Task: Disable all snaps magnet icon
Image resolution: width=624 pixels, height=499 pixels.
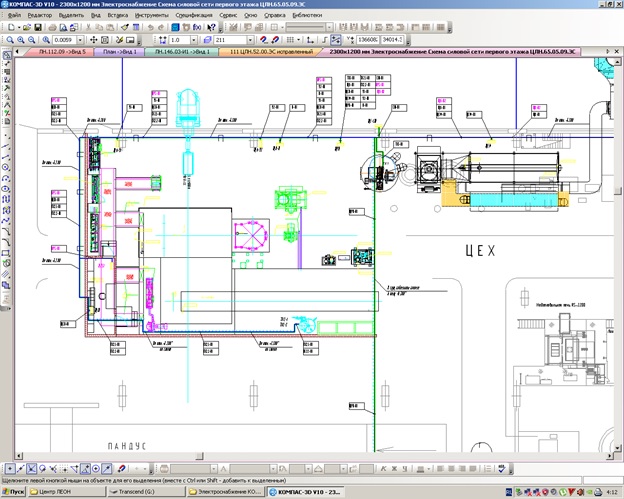Action: pyautogui.click(x=275, y=40)
